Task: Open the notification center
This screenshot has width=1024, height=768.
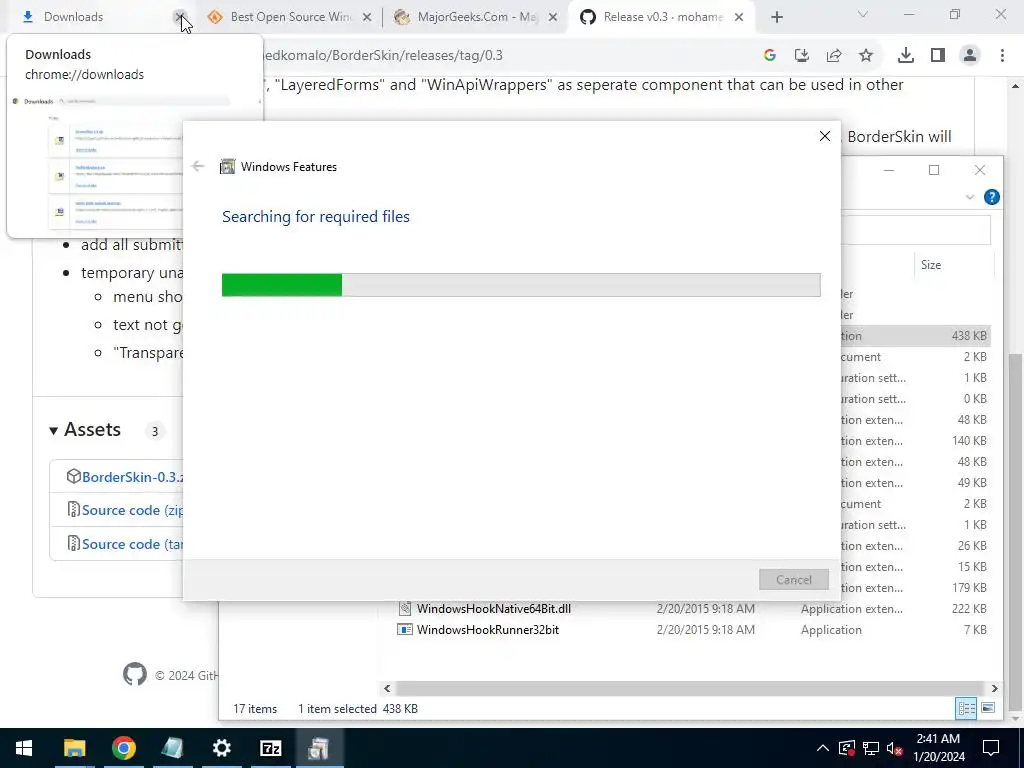Action: coord(991,748)
